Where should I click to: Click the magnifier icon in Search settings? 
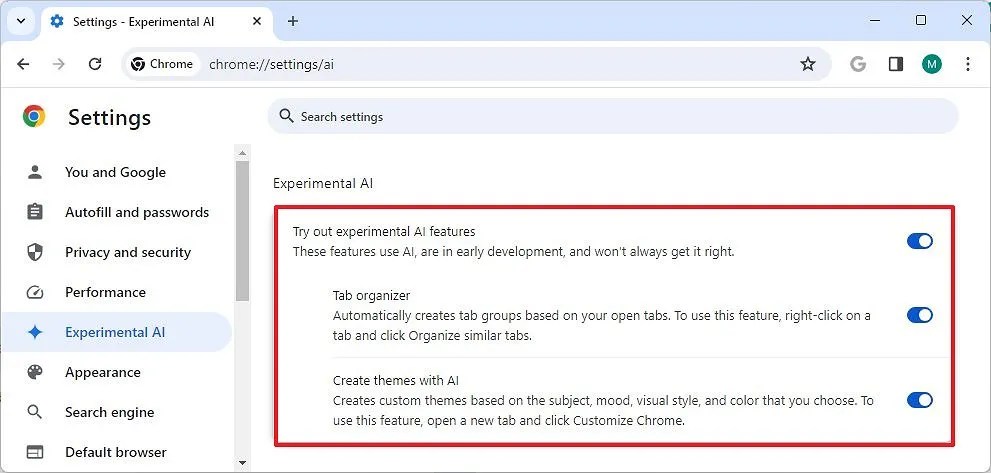pos(286,116)
